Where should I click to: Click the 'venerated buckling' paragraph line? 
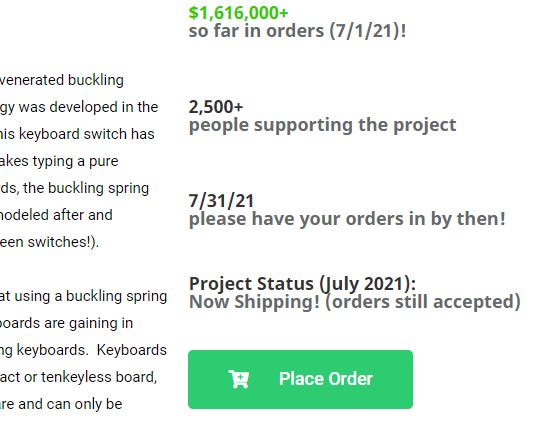point(62,80)
